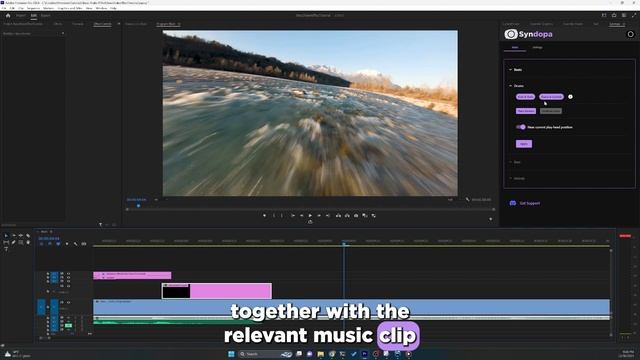The image size is (640, 360).
Task: Toggle the Snare drum chip
Action: coord(551,97)
